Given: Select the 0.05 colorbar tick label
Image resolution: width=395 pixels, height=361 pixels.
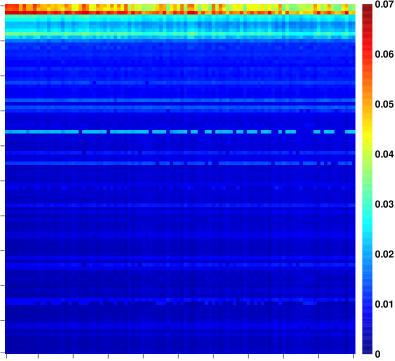Looking at the screenshot, I should 384,104.
